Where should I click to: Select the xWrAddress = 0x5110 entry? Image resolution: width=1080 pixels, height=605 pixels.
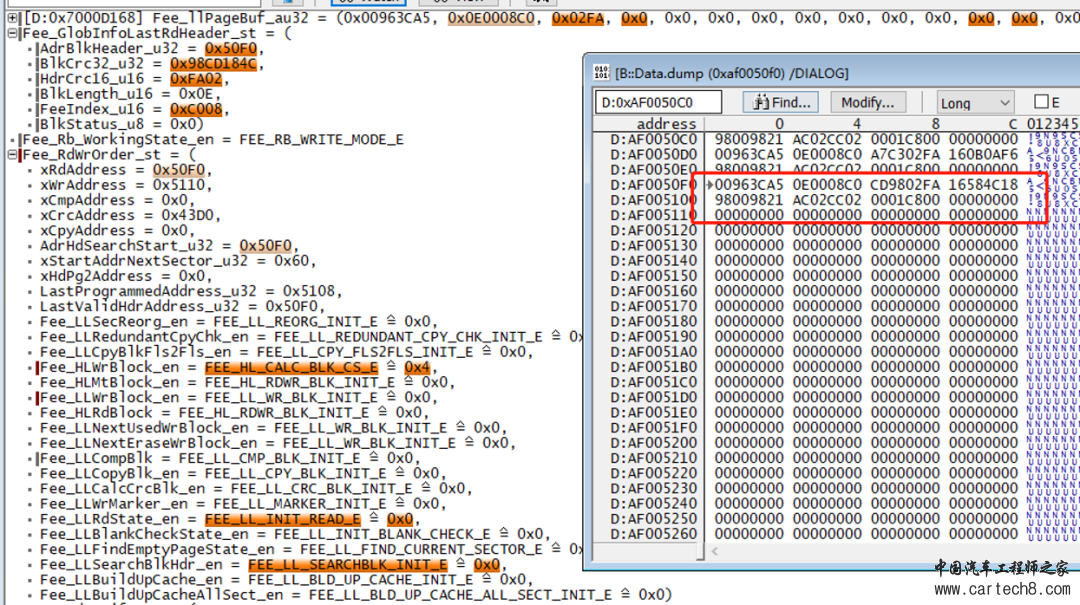coord(125,185)
